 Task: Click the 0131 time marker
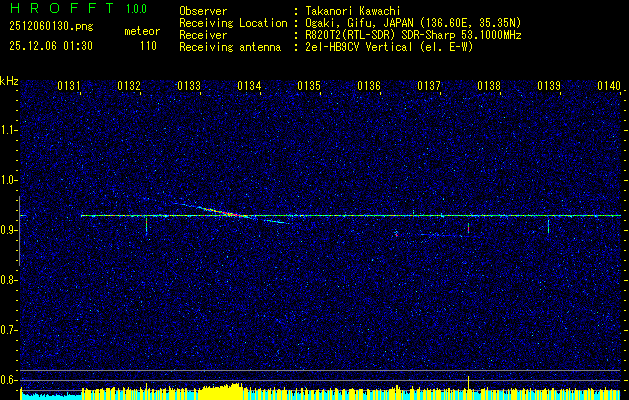click(x=69, y=85)
